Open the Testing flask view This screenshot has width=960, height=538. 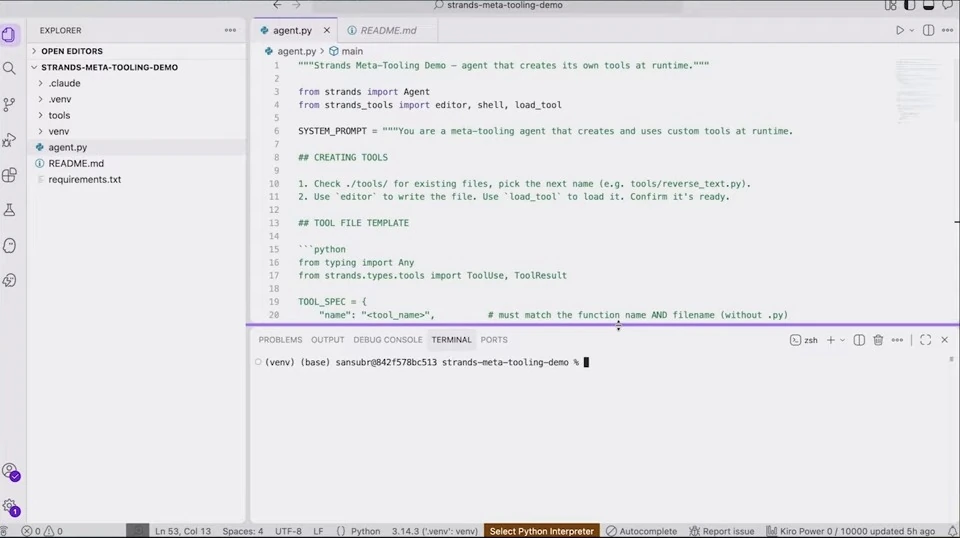click(x=9, y=211)
